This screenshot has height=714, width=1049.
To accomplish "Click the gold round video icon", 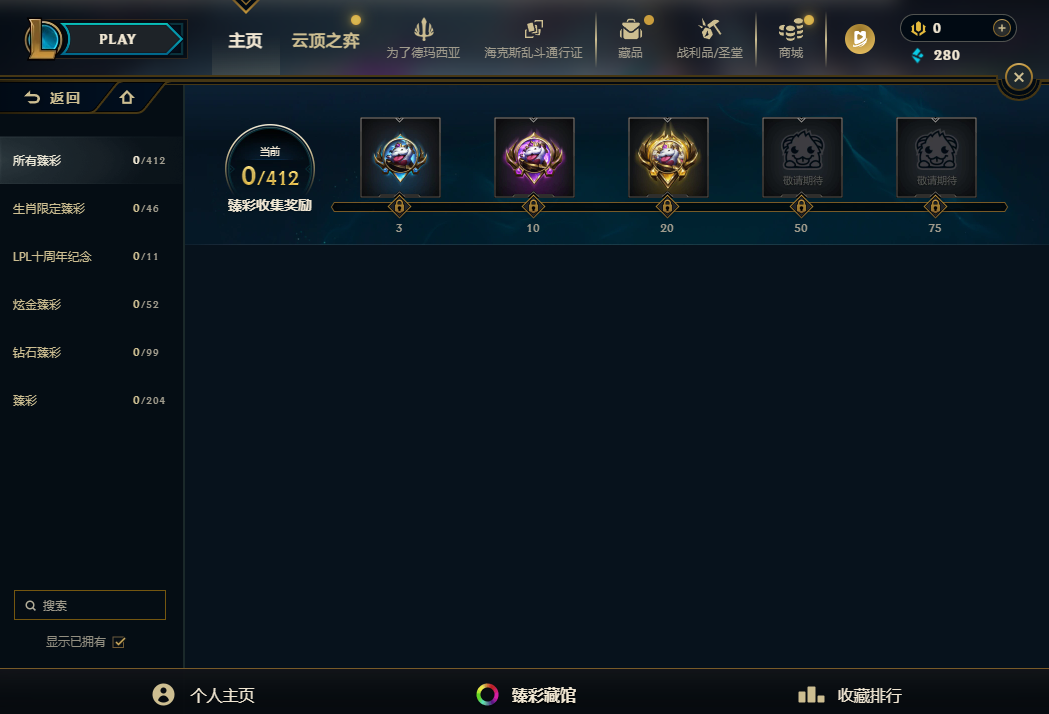I will pyautogui.click(x=860, y=39).
